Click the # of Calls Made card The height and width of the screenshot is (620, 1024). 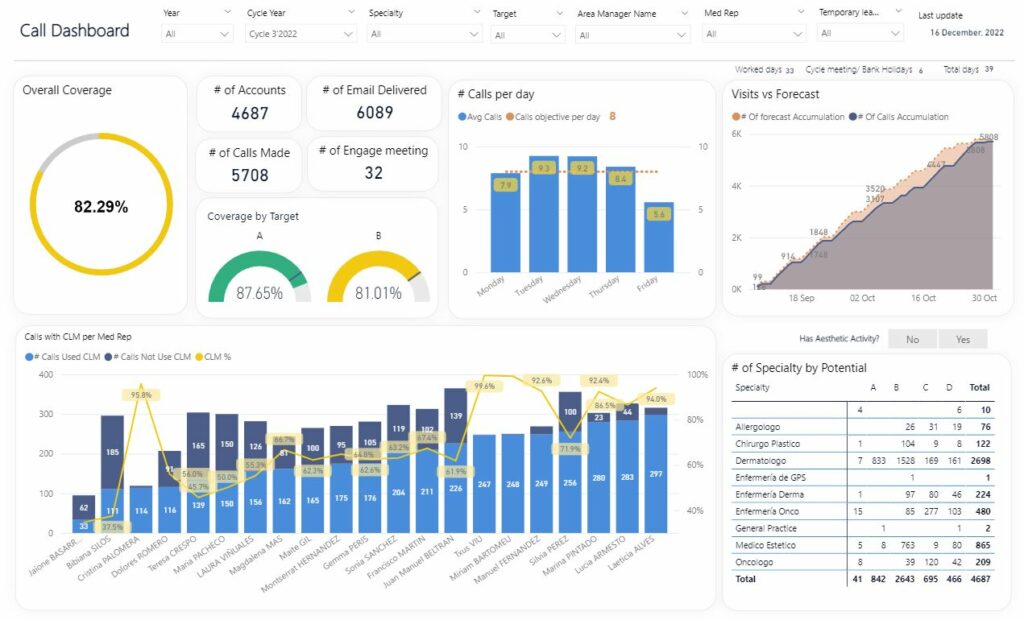point(249,165)
